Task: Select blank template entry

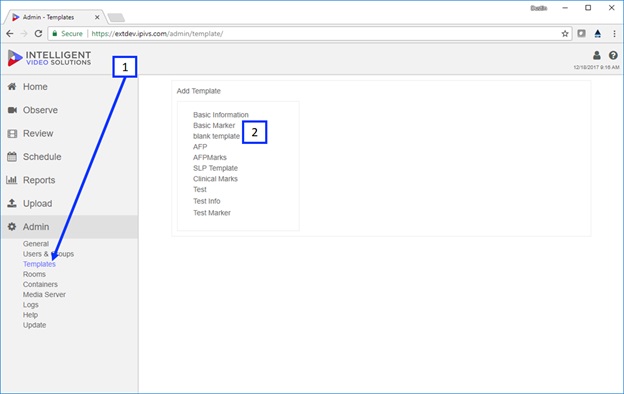Action: pos(216,136)
